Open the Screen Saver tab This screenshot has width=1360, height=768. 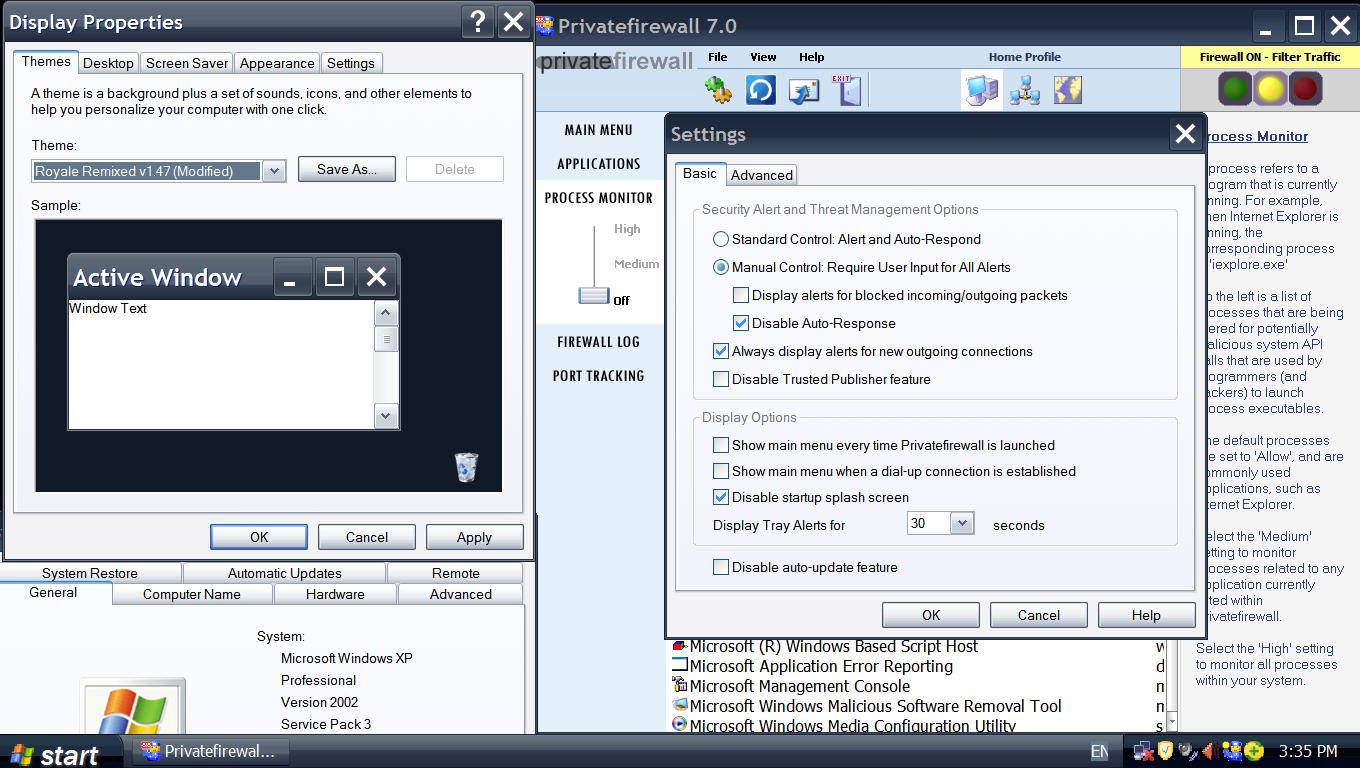pos(187,63)
